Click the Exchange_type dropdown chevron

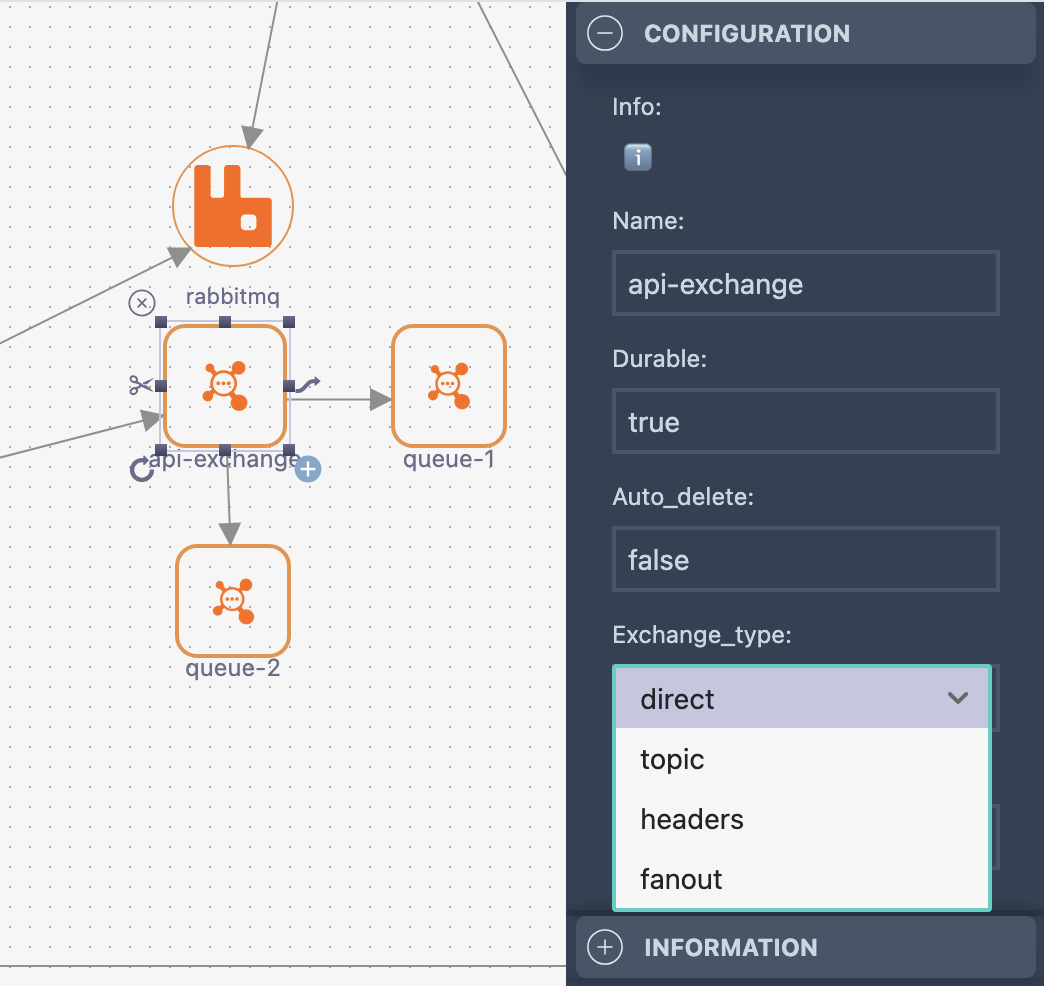point(958,698)
